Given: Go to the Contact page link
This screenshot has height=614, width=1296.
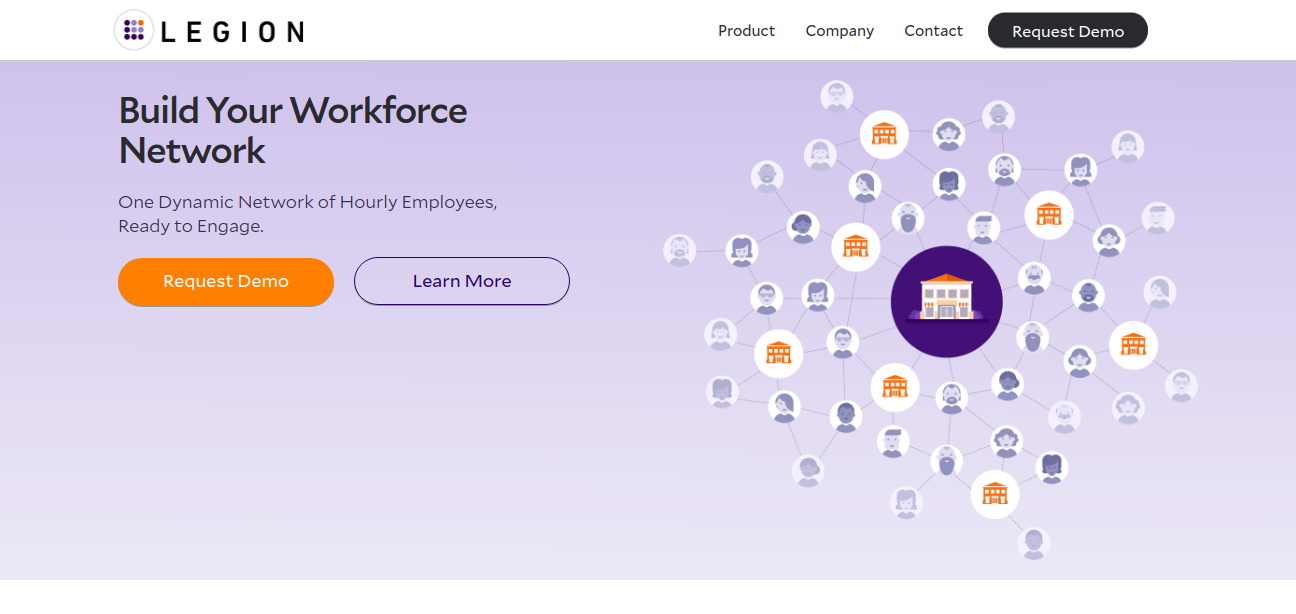Looking at the screenshot, I should coord(933,31).
